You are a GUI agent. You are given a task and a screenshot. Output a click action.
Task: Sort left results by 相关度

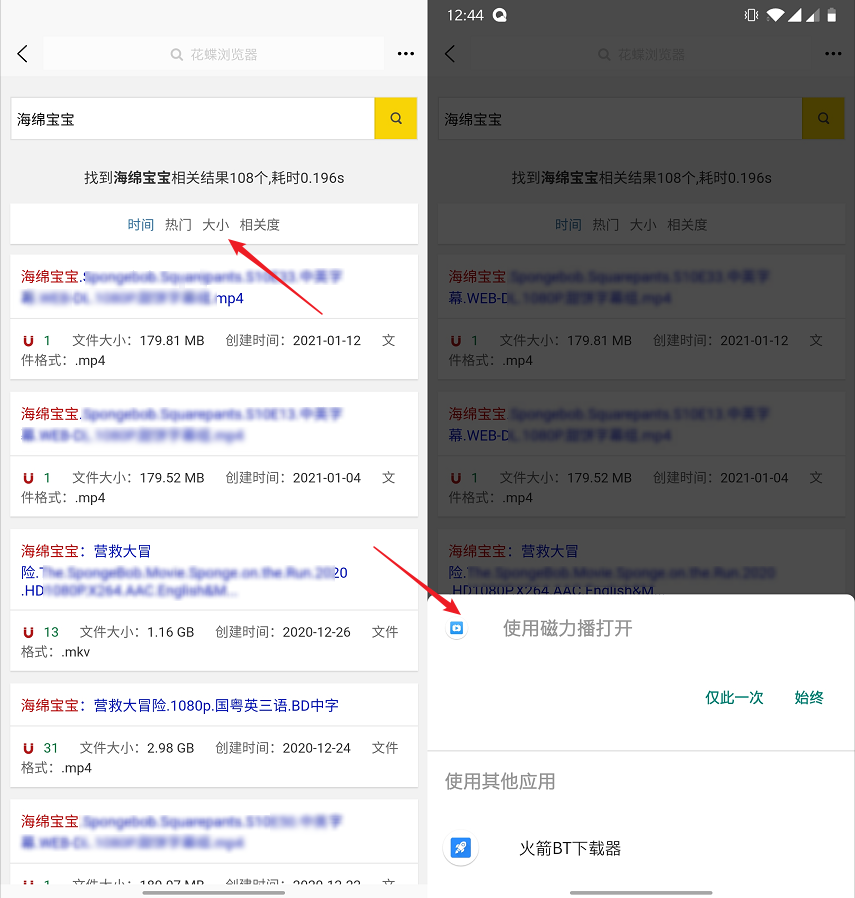coord(259,224)
